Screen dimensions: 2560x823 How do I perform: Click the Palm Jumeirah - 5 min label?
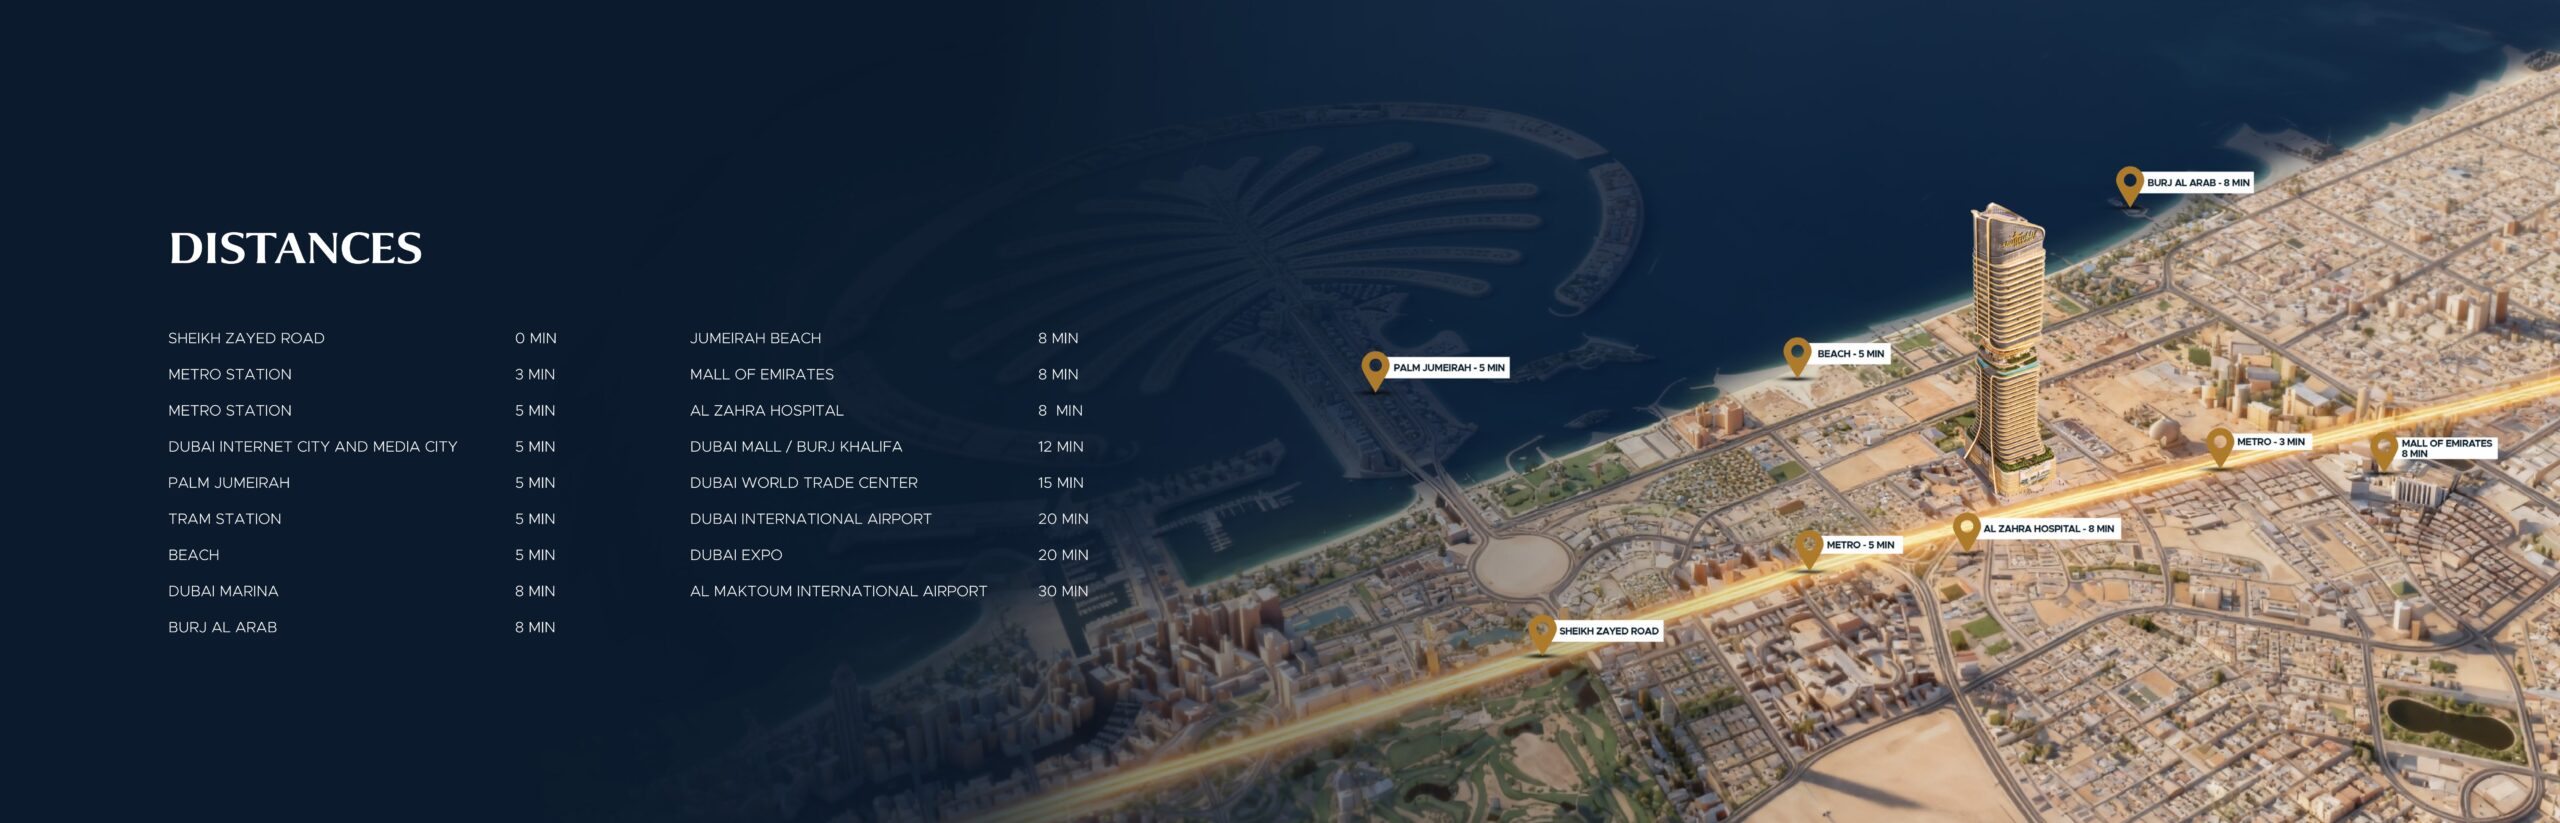coord(1448,368)
